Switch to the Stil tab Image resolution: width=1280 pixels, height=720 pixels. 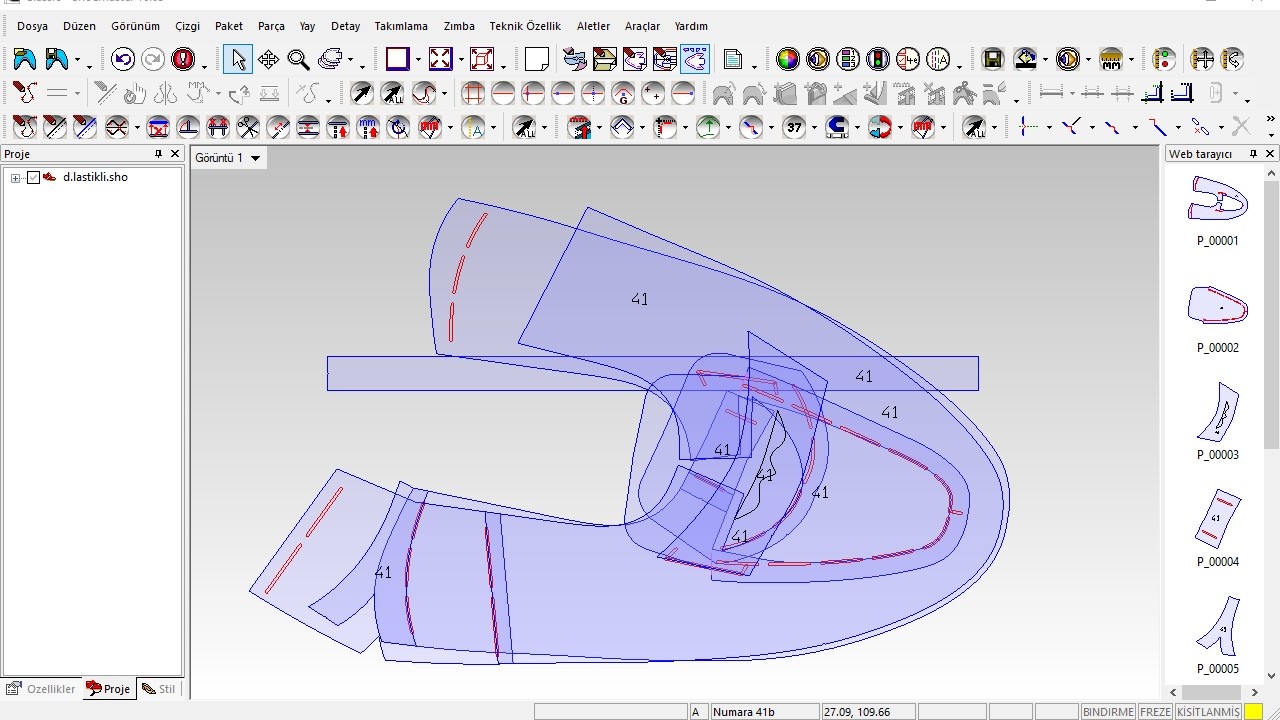click(x=159, y=689)
